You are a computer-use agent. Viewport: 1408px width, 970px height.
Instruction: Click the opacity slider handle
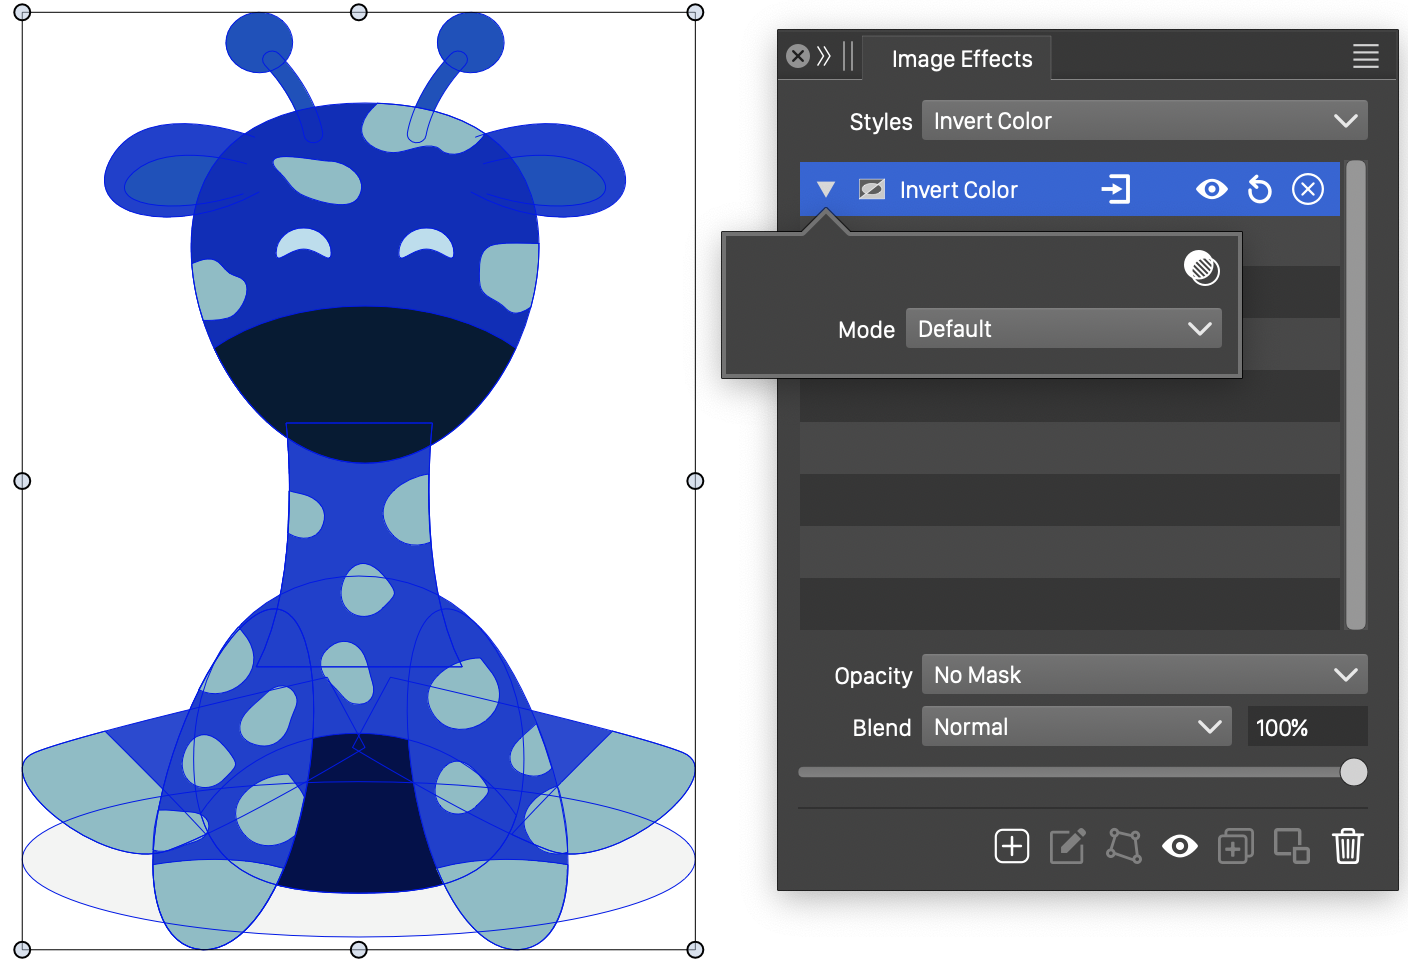1353,772
